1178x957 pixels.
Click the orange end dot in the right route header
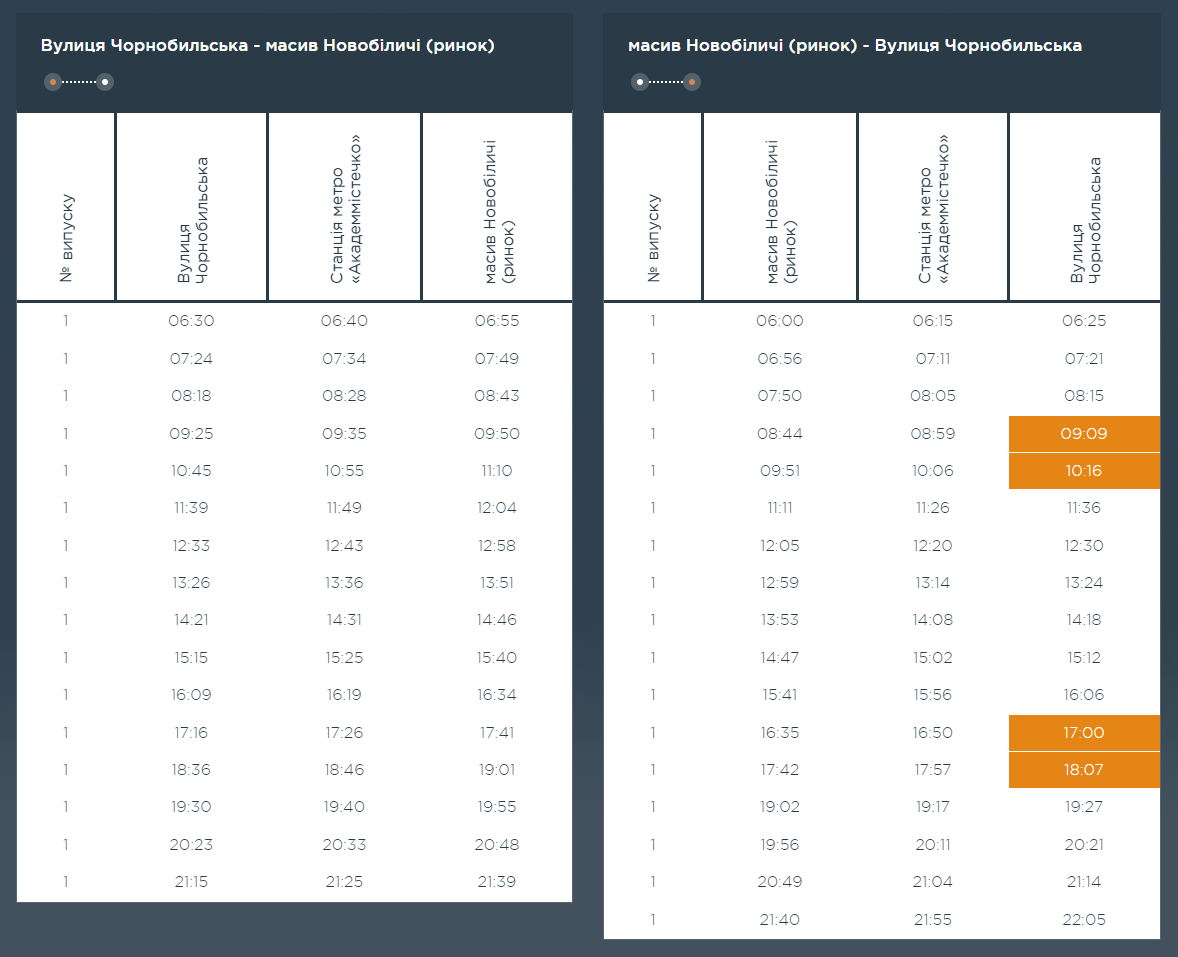(691, 82)
